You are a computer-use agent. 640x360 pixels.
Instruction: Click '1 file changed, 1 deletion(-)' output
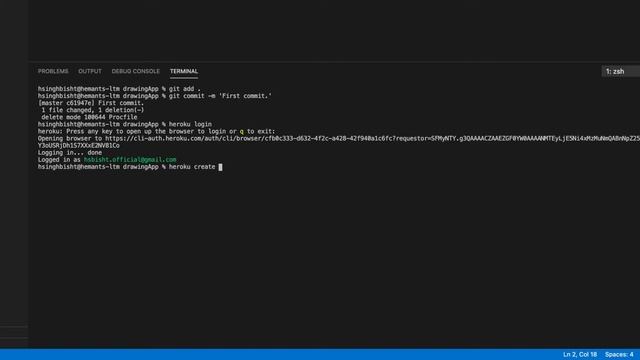coord(93,110)
